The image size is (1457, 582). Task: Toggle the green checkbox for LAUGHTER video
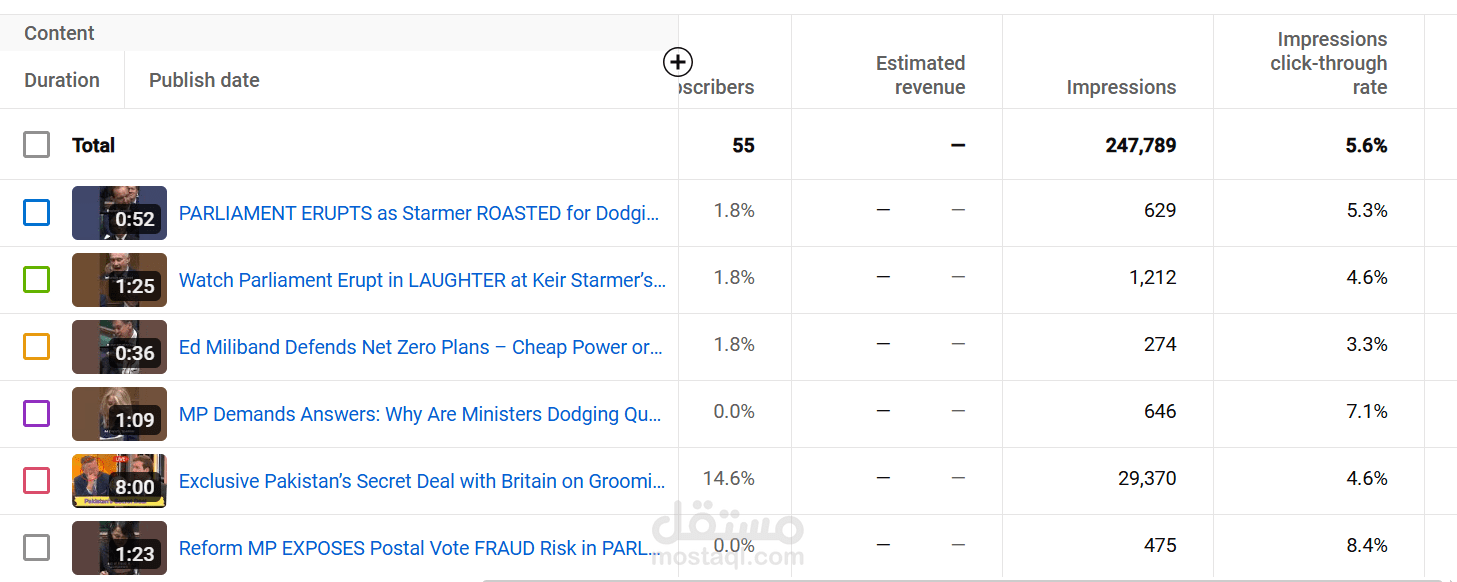37,279
